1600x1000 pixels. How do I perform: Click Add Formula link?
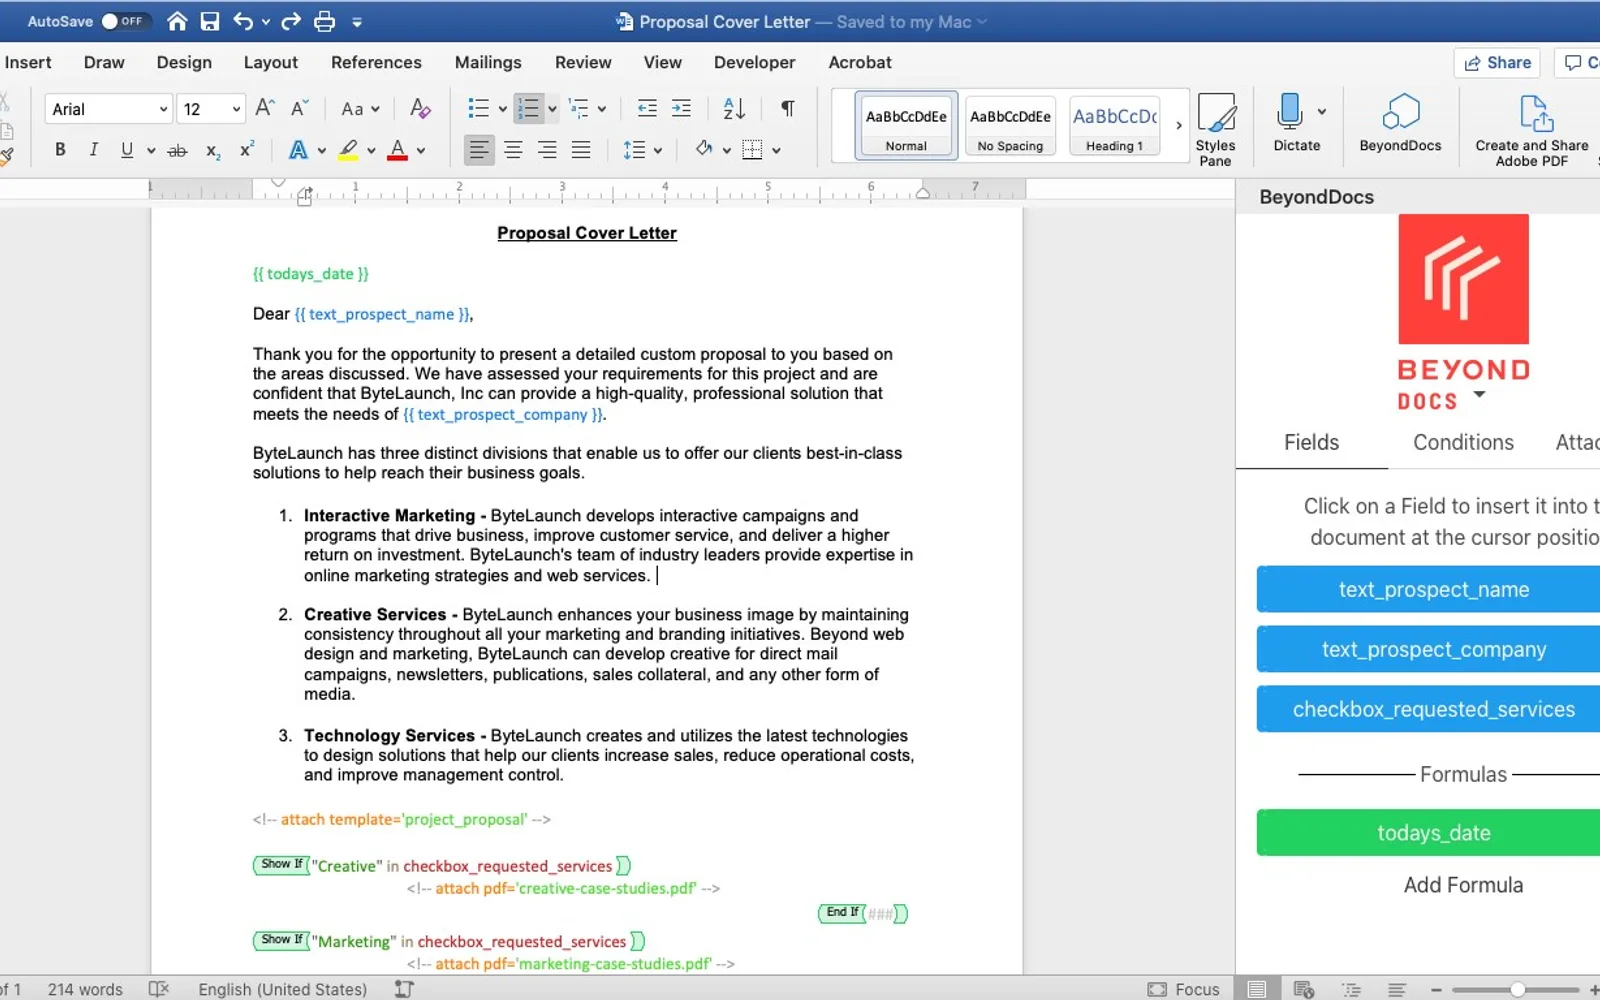point(1463,885)
